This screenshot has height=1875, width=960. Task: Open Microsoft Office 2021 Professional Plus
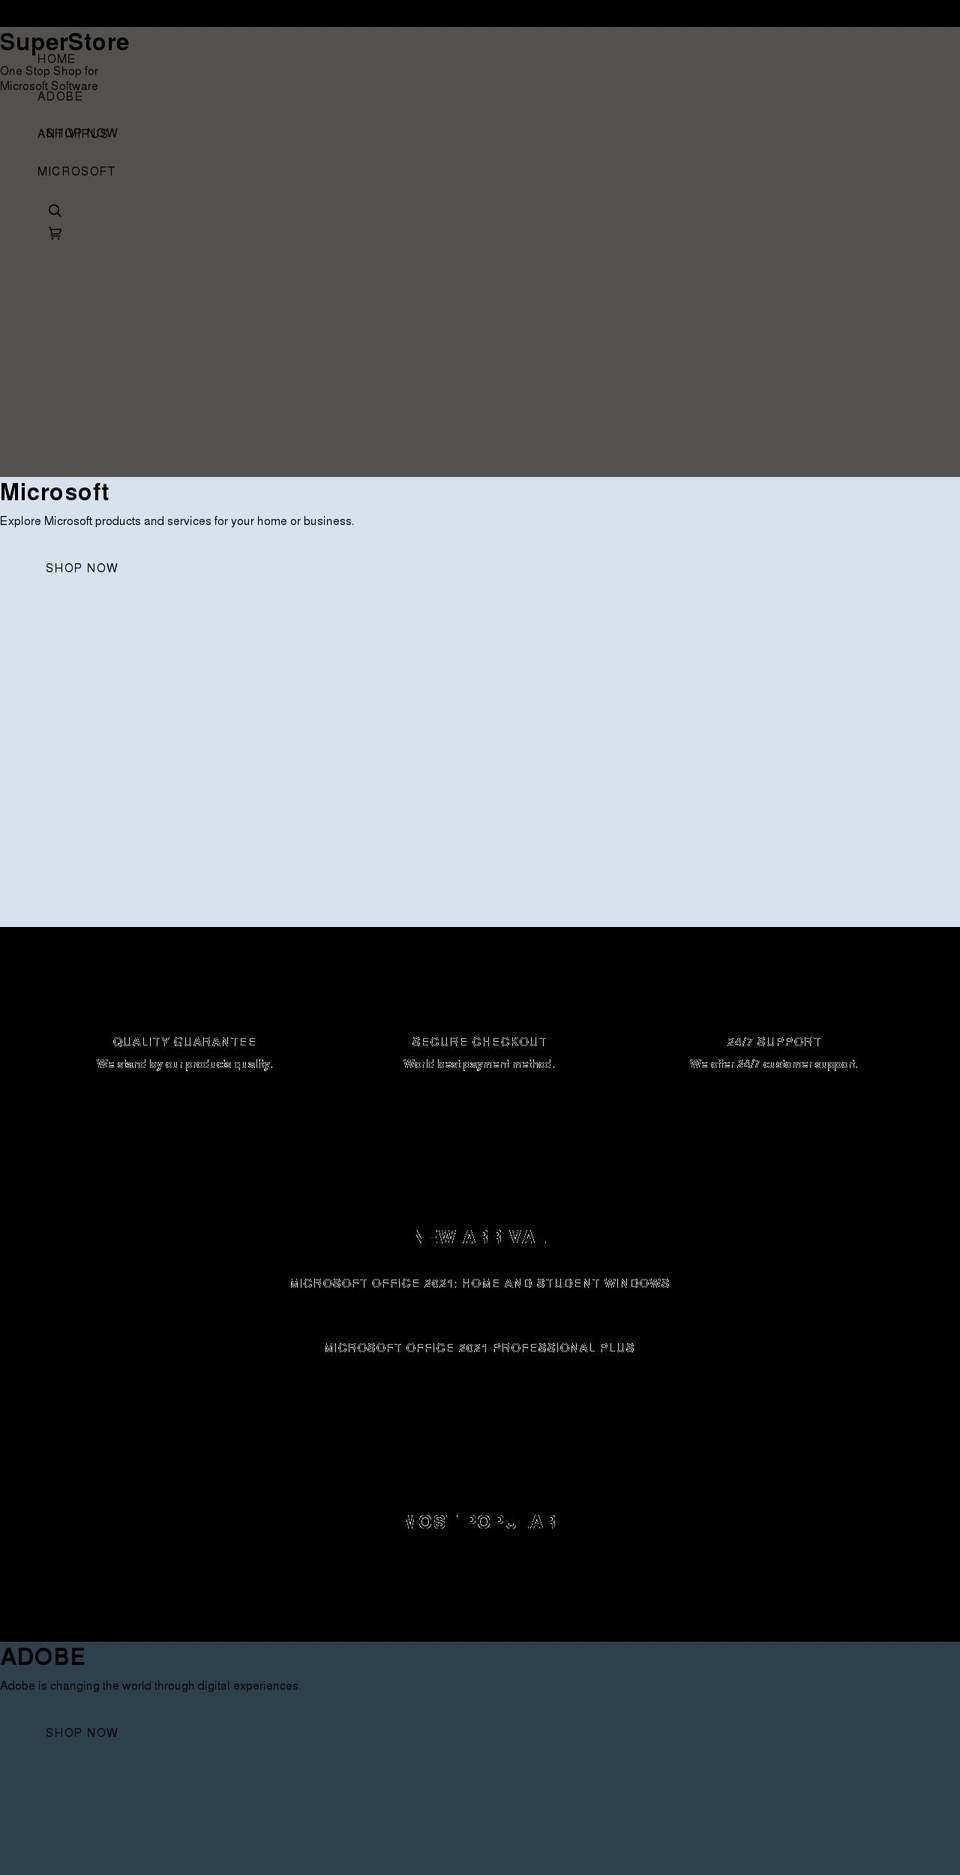(x=480, y=1348)
